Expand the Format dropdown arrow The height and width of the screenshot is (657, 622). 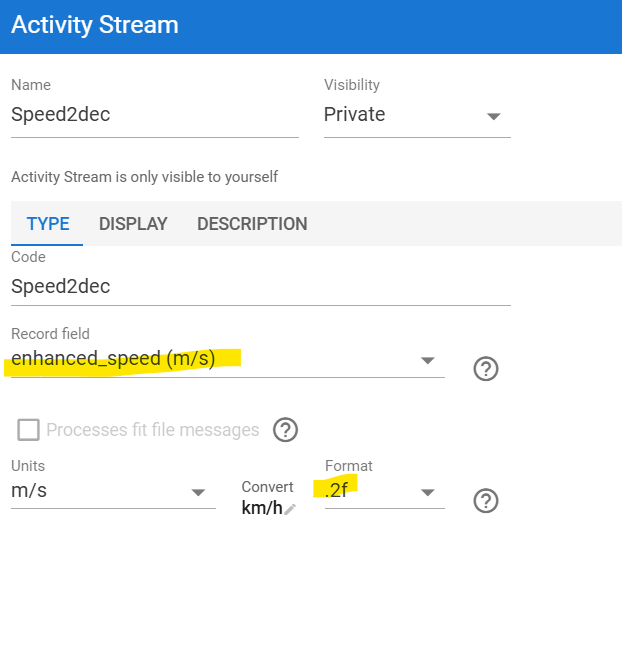[x=427, y=492]
